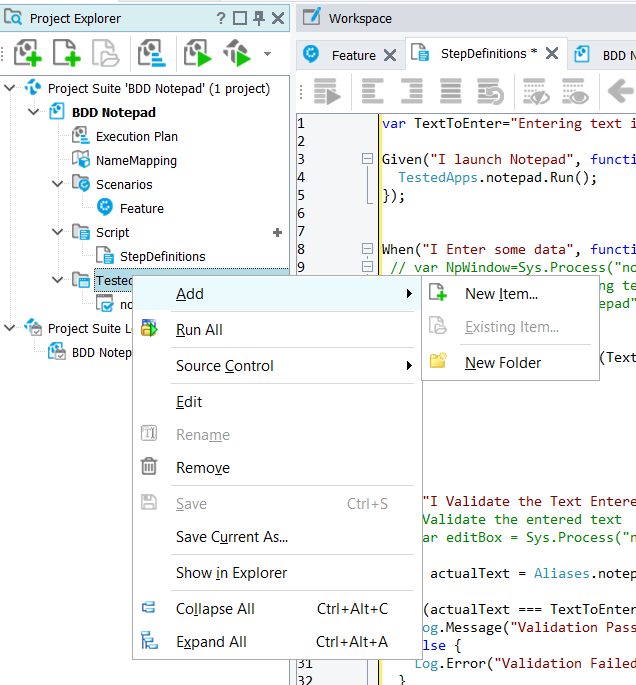Click the wrap lines editor toolbar icon
636x685 pixels.
491,91
